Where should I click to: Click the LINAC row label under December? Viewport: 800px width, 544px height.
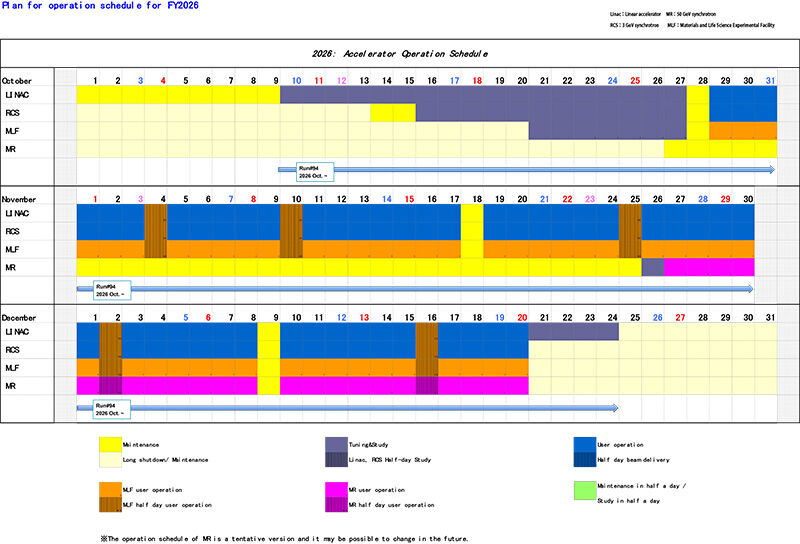(17, 332)
